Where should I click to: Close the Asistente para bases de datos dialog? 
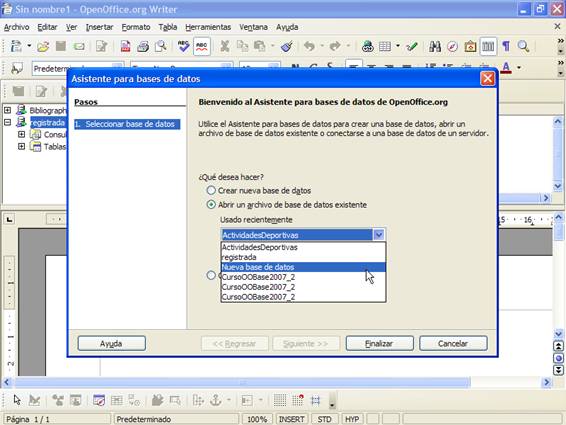[487, 78]
